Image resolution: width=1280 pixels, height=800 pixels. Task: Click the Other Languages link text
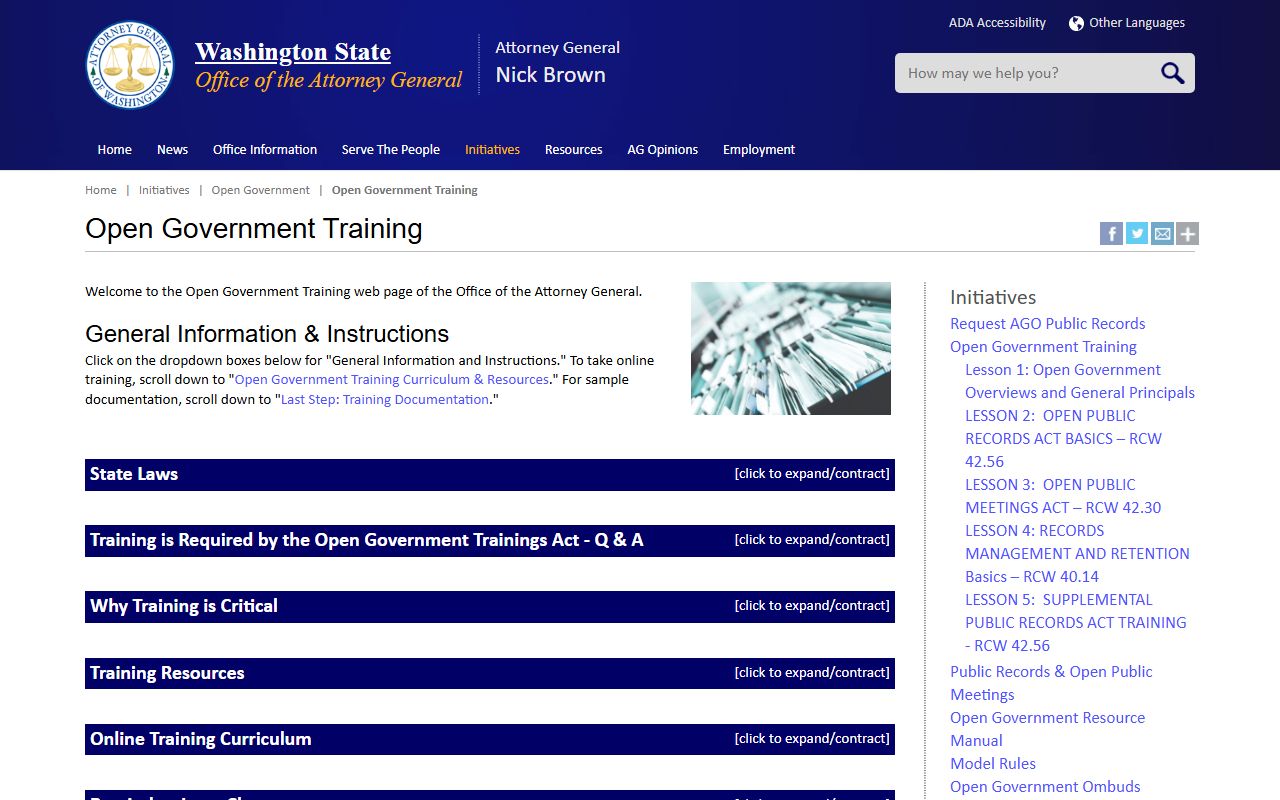pyautogui.click(x=1137, y=23)
